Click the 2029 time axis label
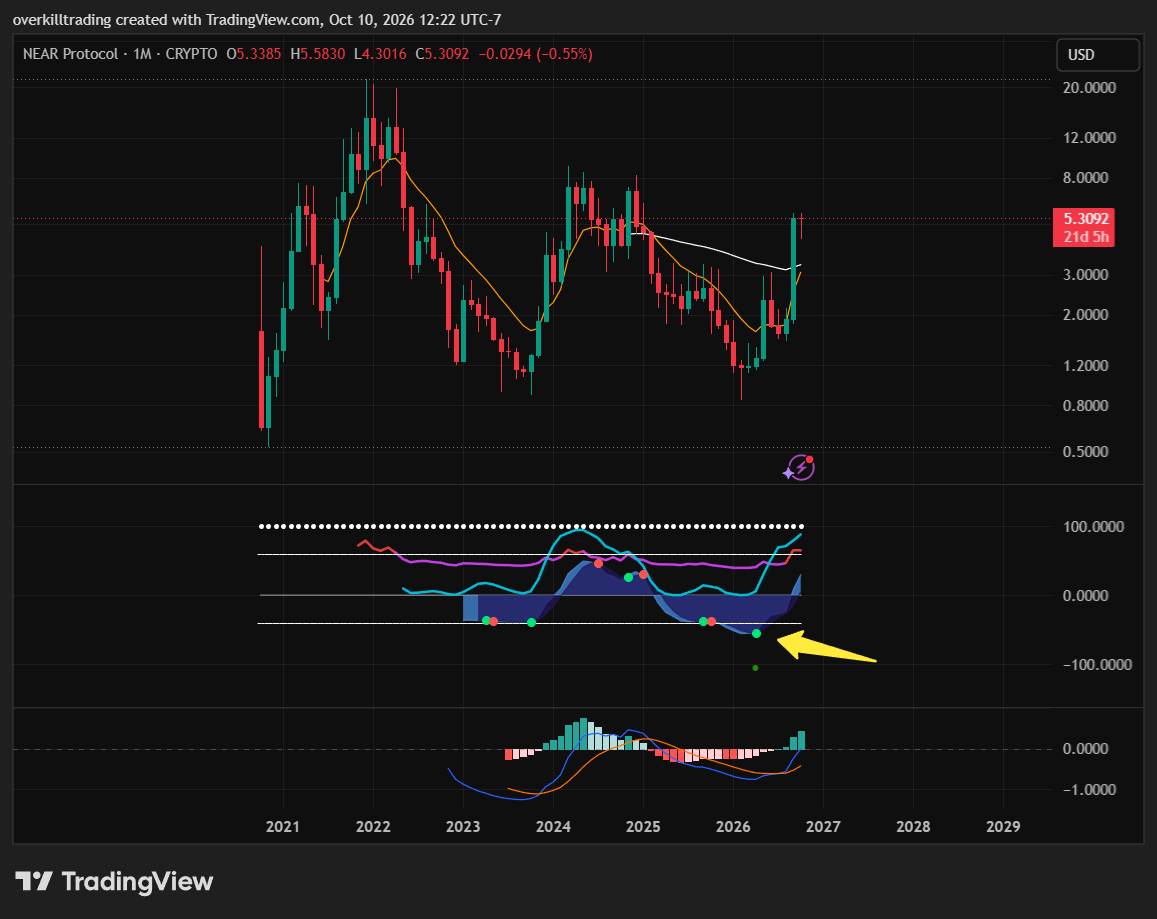Viewport: 1157px width, 919px height. coord(1004,827)
